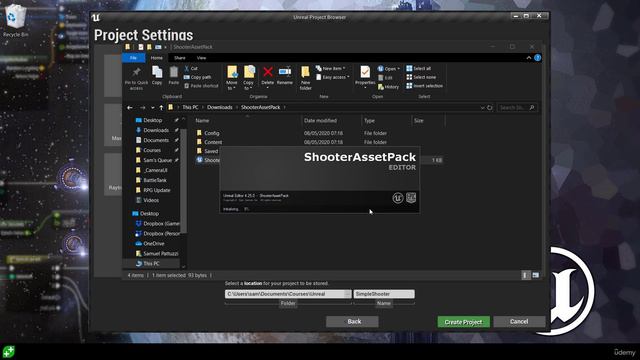Click Copy path in the ribbon
Screen dimensions: 640x360
coord(198,77)
